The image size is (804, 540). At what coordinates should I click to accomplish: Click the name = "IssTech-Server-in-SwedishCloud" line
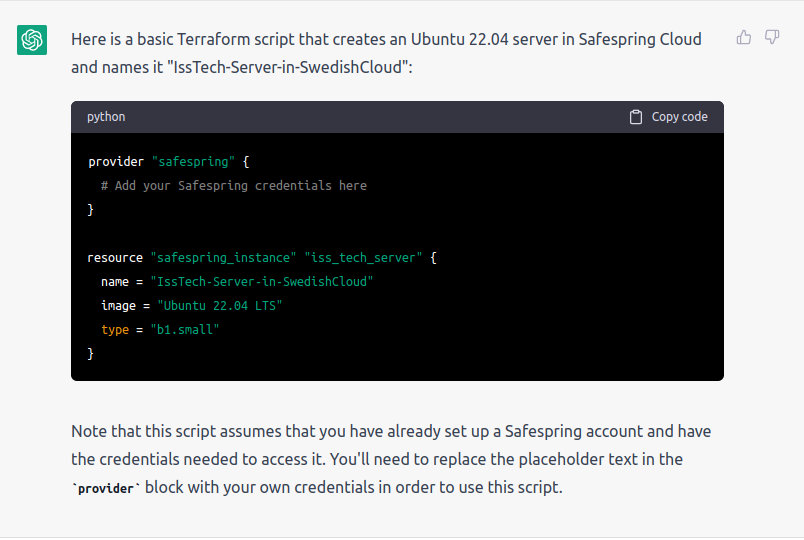tap(237, 282)
